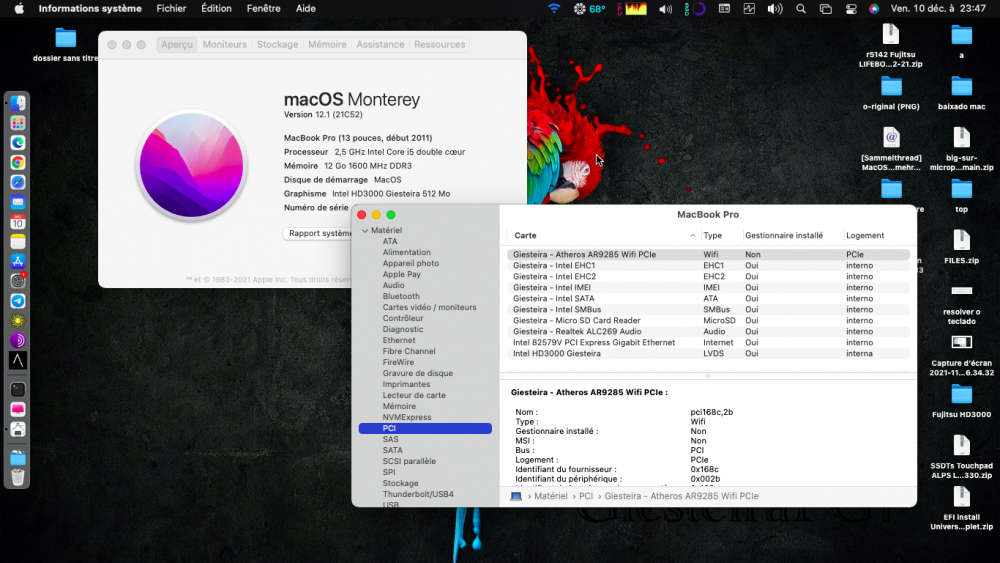Click the Rapport système button
This screenshot has height=563, width=1000.
(318, 233)
